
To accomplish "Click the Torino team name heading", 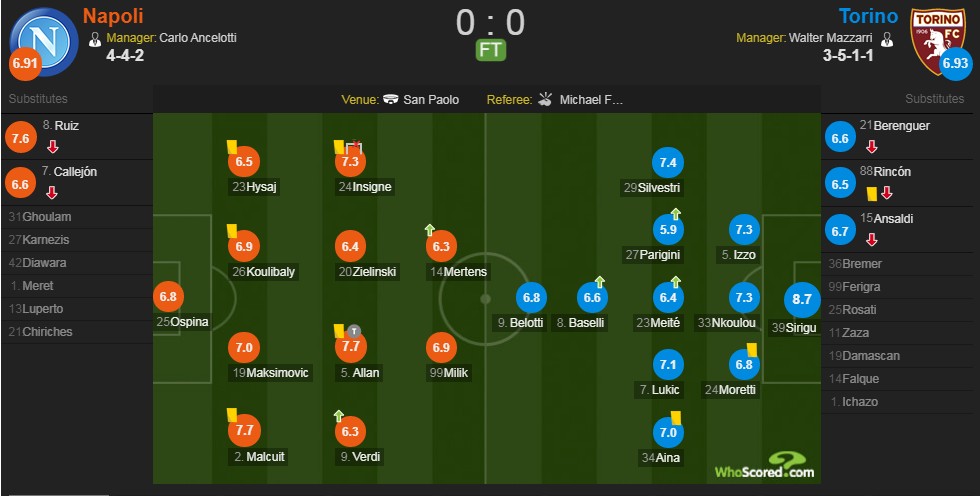I will [868, 16].
